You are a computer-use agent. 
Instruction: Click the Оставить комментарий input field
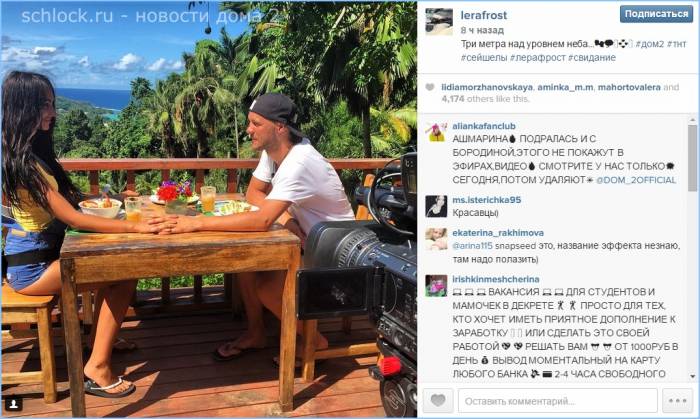click(x=558, y=400)
